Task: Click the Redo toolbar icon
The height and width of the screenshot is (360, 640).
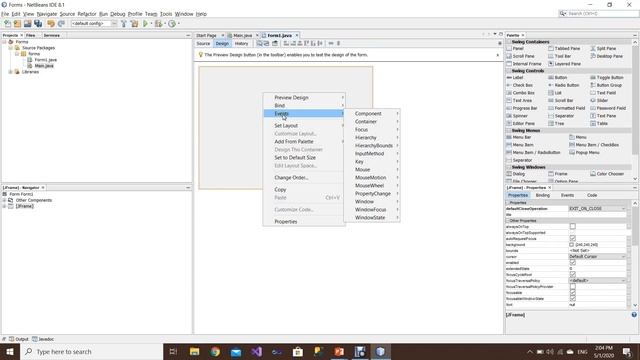Action: 61,24
